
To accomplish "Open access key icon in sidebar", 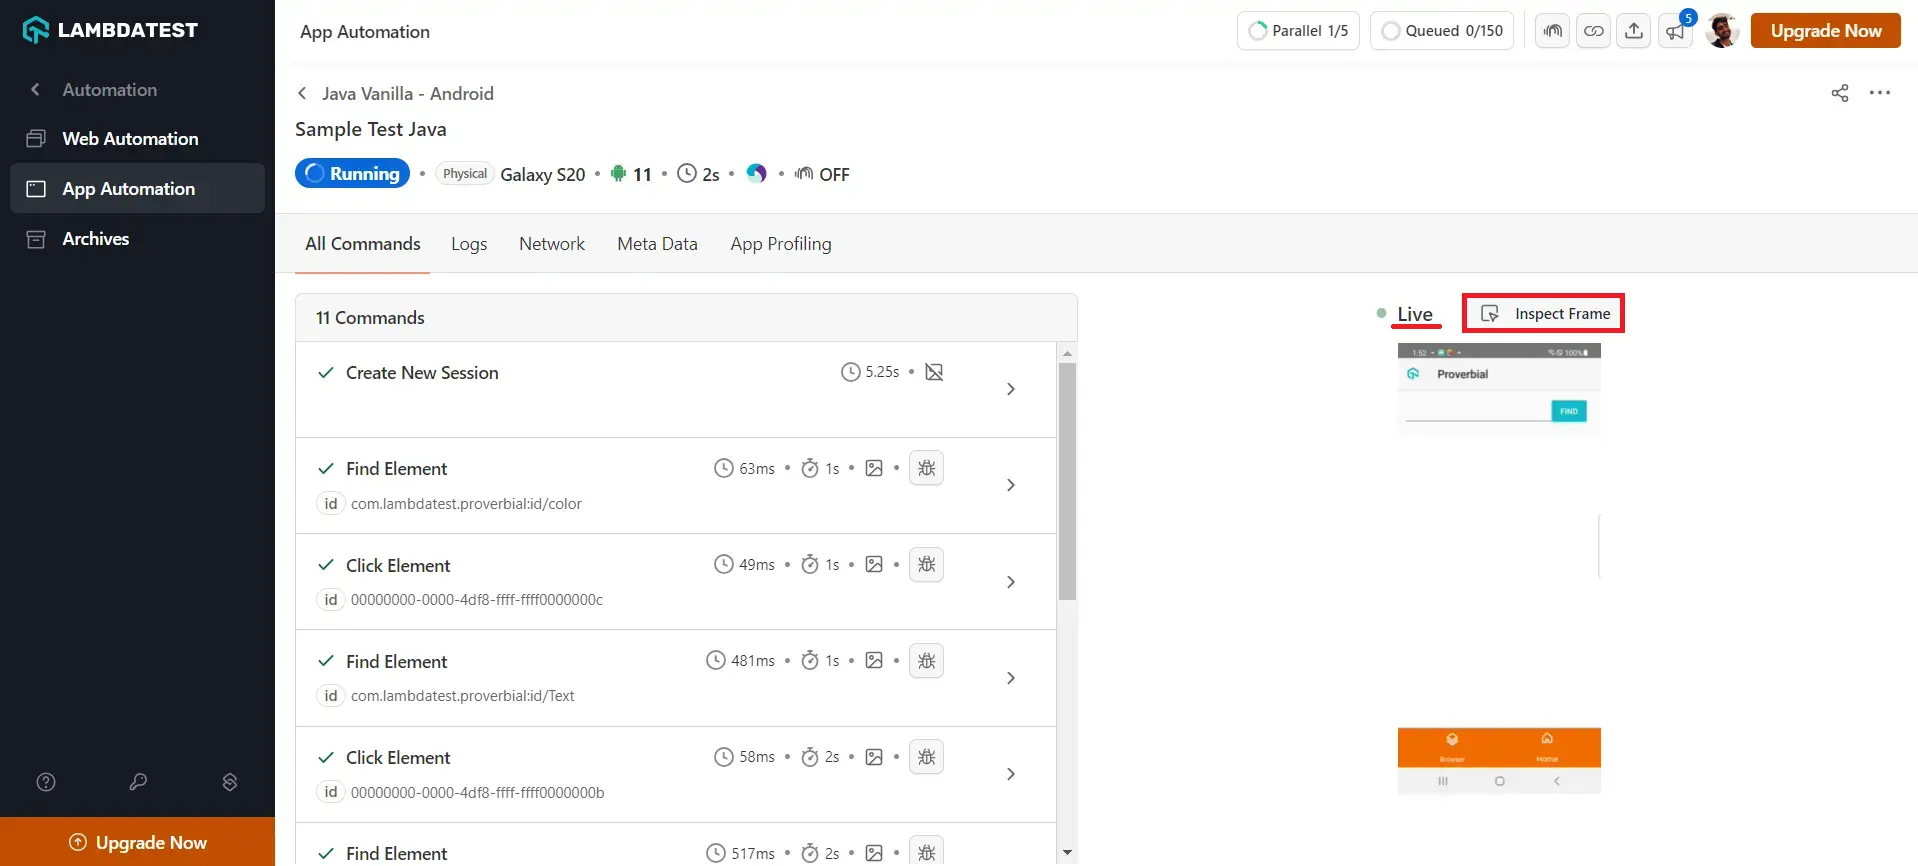I will [x=138, y=782].
